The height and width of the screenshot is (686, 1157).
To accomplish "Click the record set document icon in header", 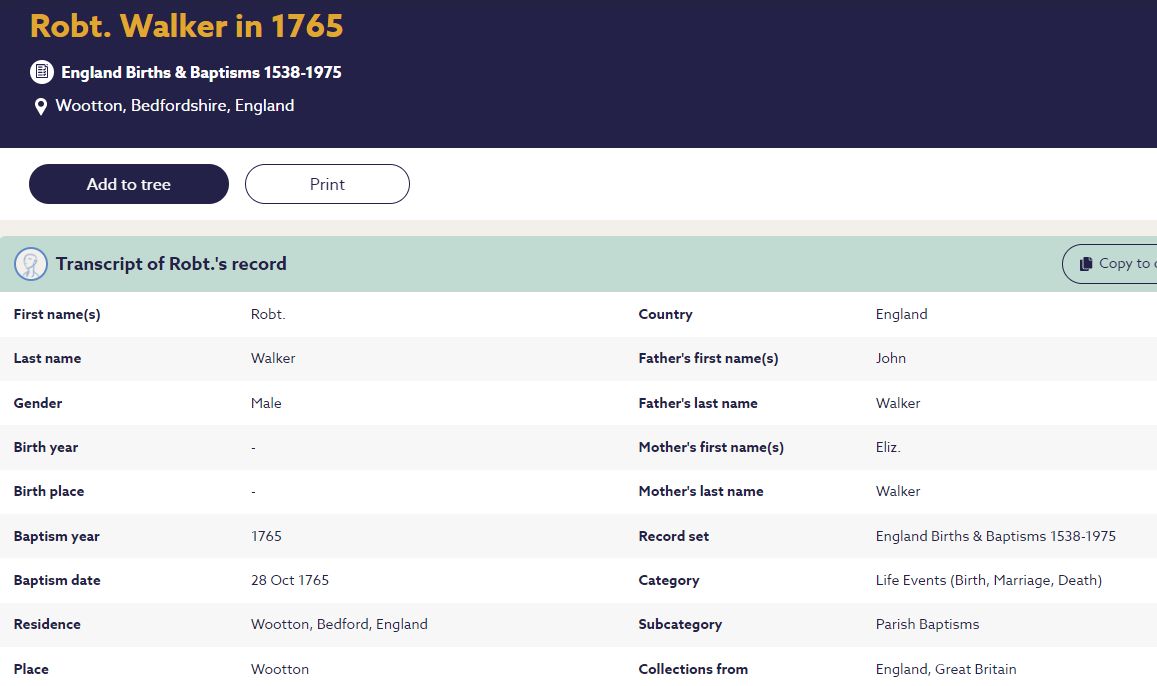I will click(x=41, y=72).
